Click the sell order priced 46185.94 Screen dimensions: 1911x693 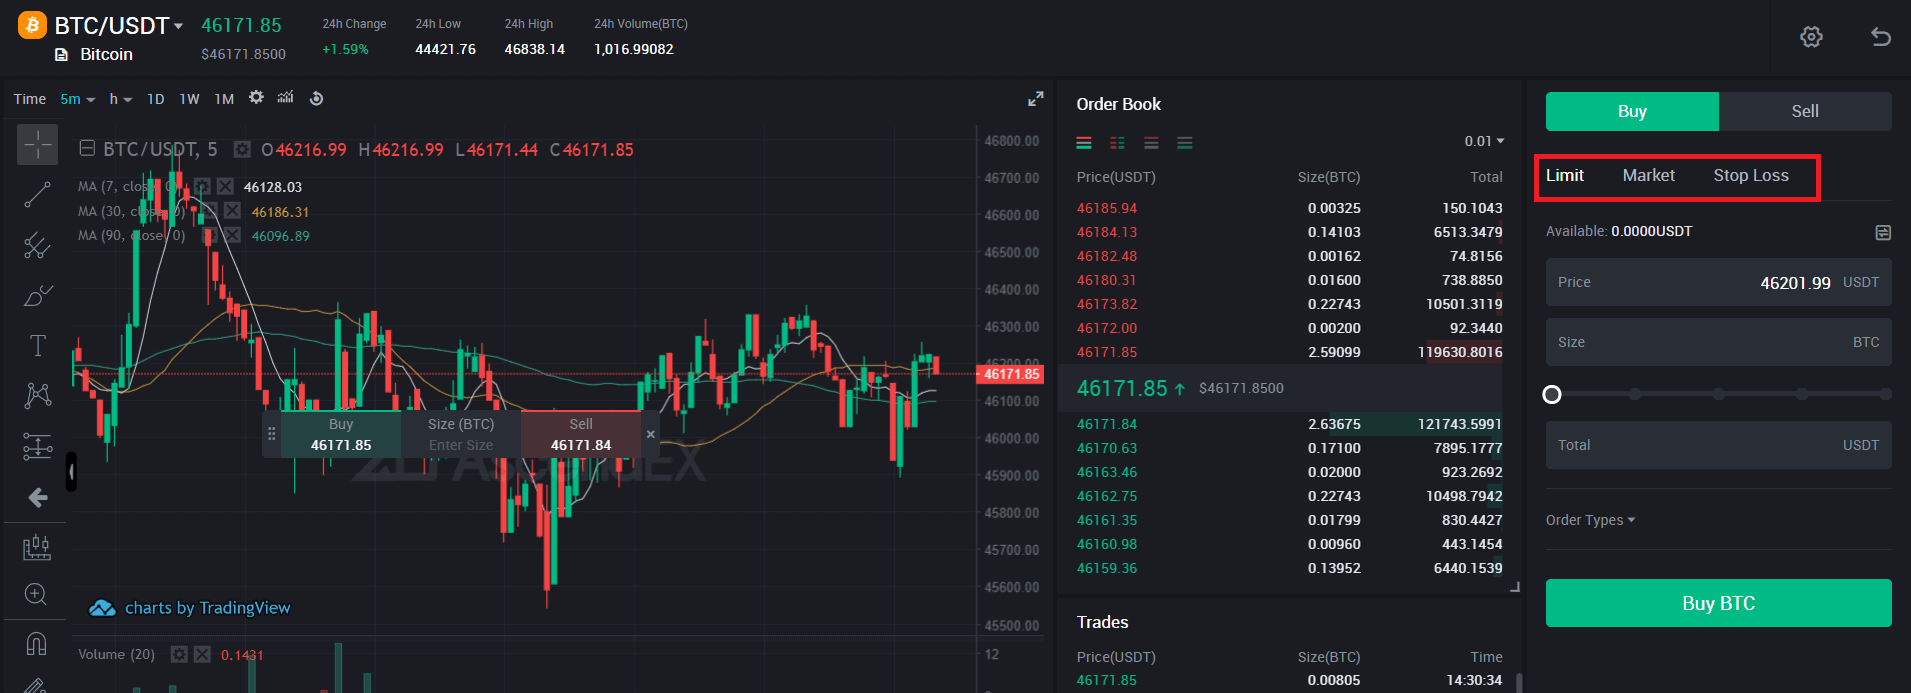pos(1288,208)
